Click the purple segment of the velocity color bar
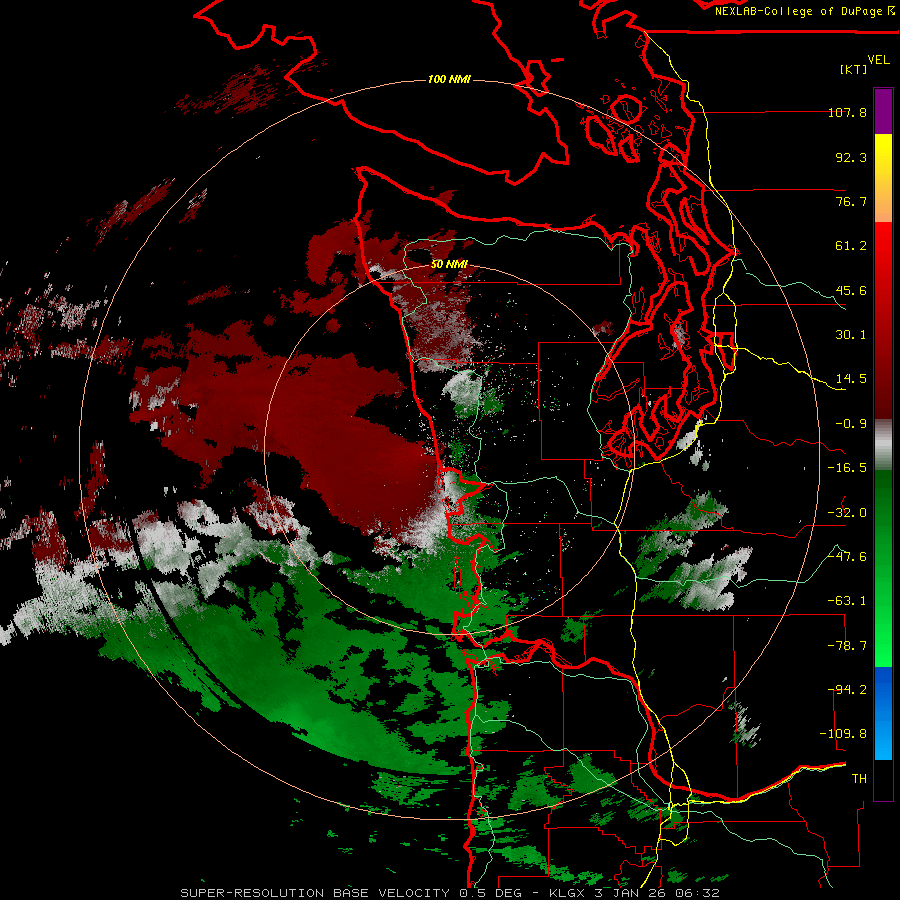 [883, 111]
